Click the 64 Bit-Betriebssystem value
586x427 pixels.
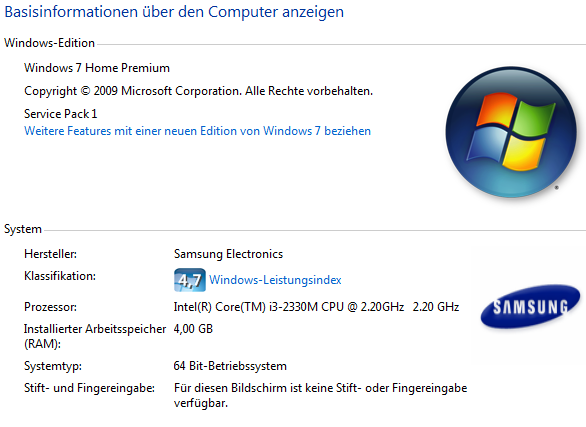[230, 366]
